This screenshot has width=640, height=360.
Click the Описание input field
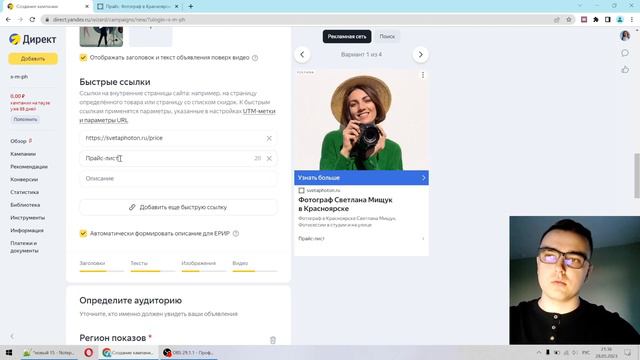178,179
